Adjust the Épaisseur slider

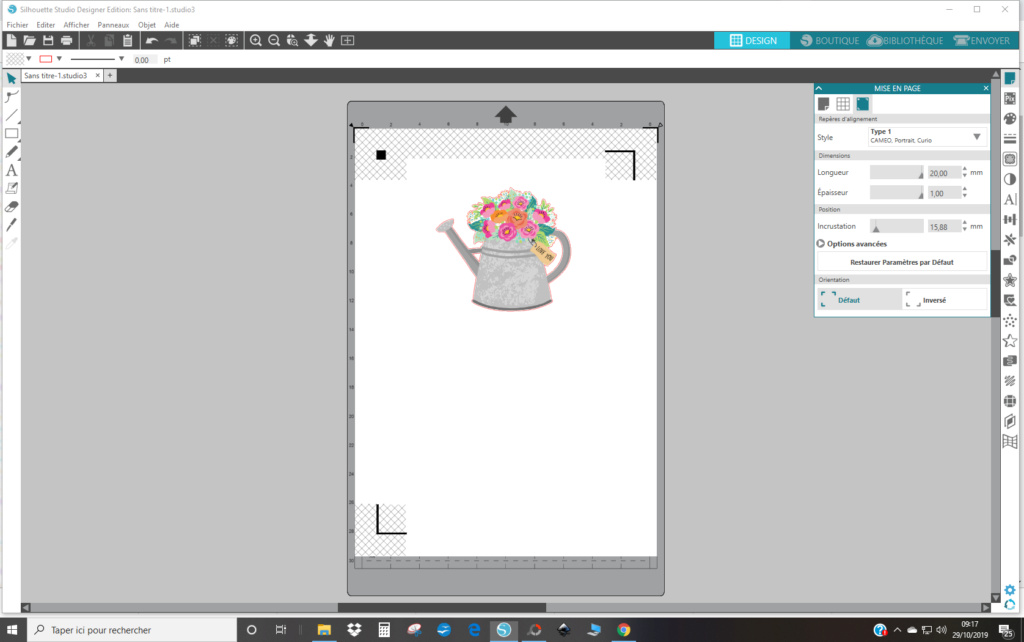click(x=896, y=193)
